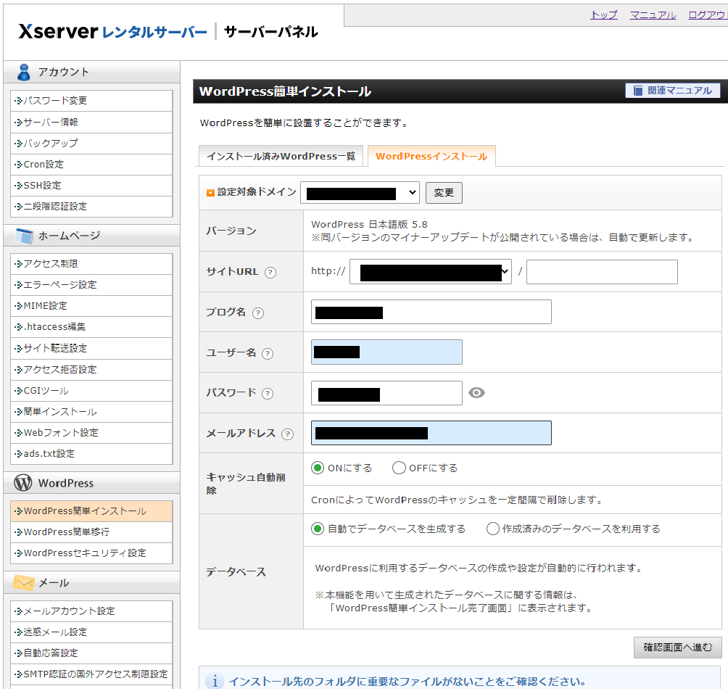728x689 pixels.
Task: Click the WordPress logo icon in sidebar
Action: [23, 482]
